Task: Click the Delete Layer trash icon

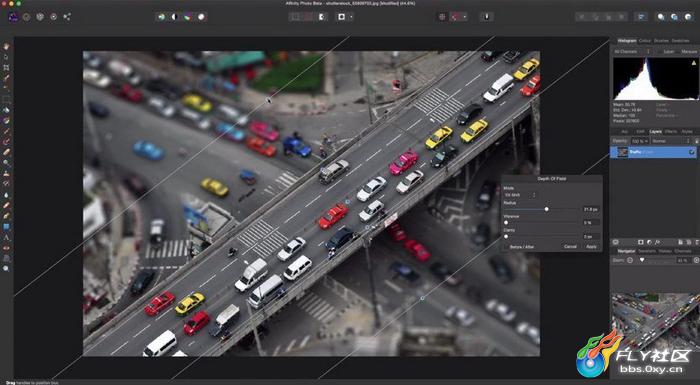Action: tap(696, 242)
